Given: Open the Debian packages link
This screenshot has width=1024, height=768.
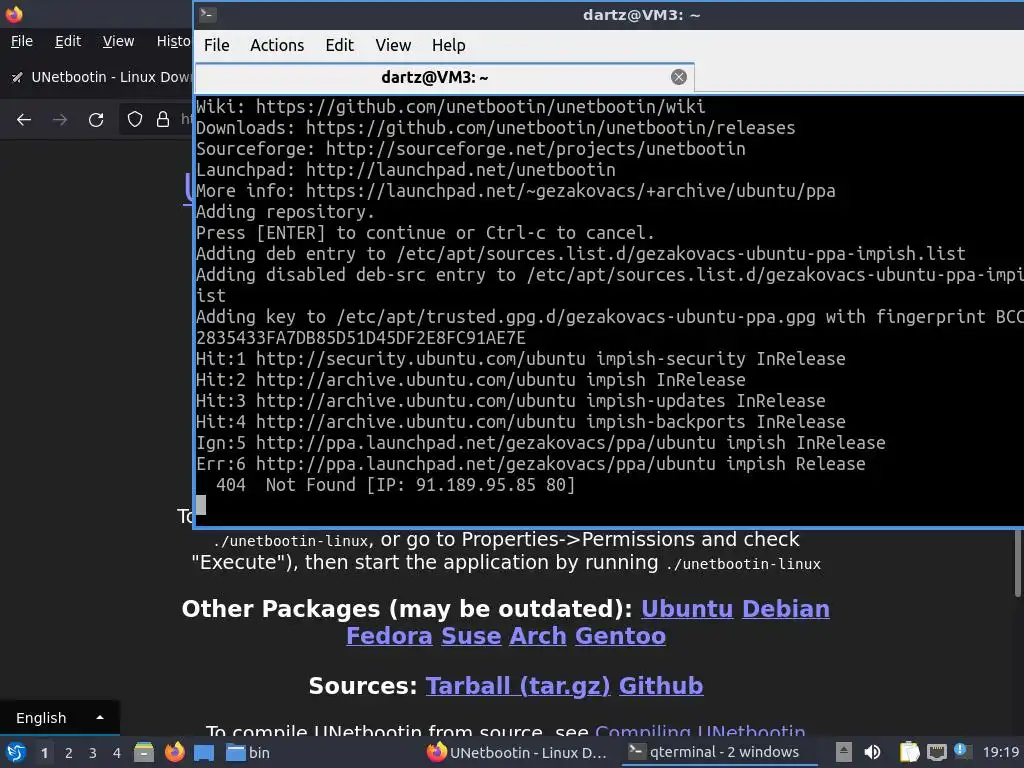Looking at the screenshot, I should point(786,609).
